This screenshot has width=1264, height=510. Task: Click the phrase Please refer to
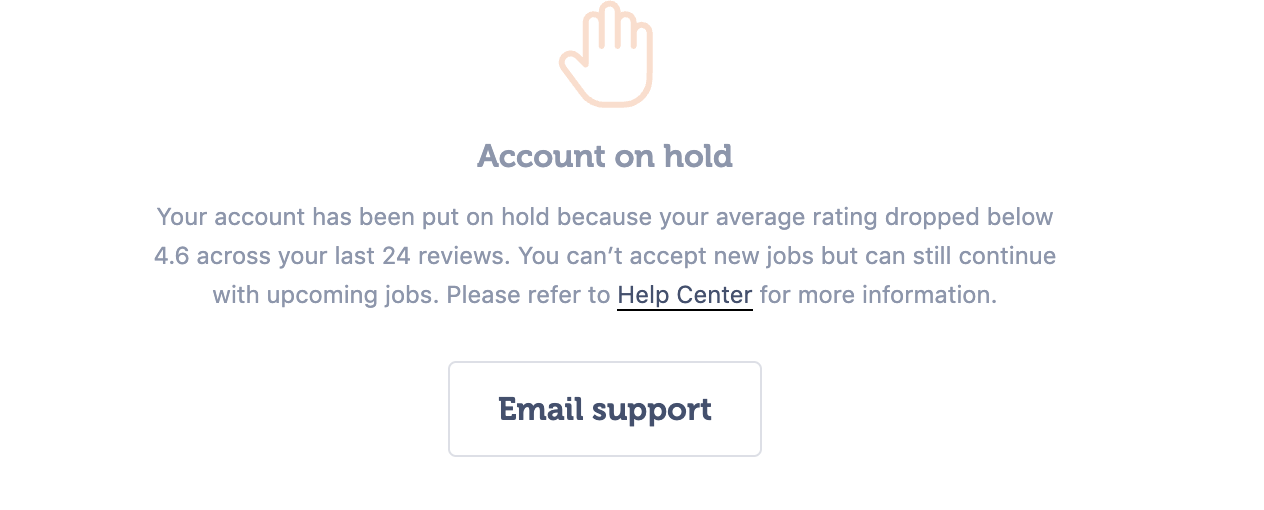528,295
